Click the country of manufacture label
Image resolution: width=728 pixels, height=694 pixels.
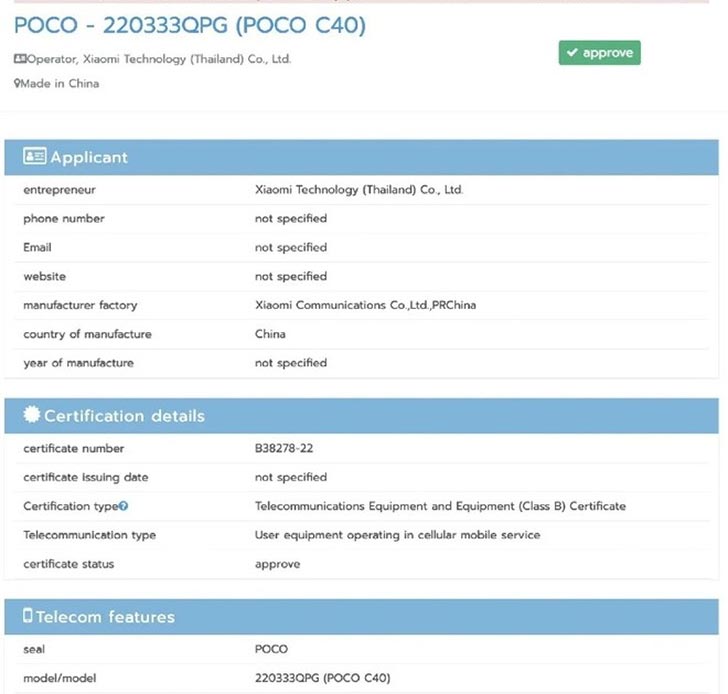(87, 334)
